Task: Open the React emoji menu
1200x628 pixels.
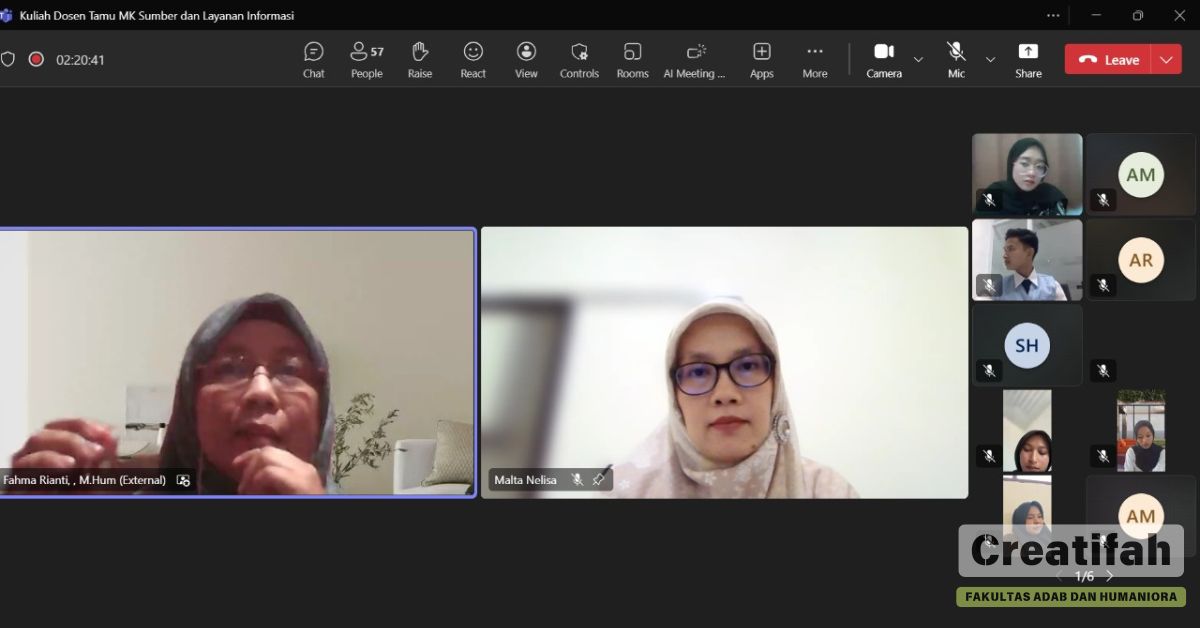Action: click(x=473, y=59)
